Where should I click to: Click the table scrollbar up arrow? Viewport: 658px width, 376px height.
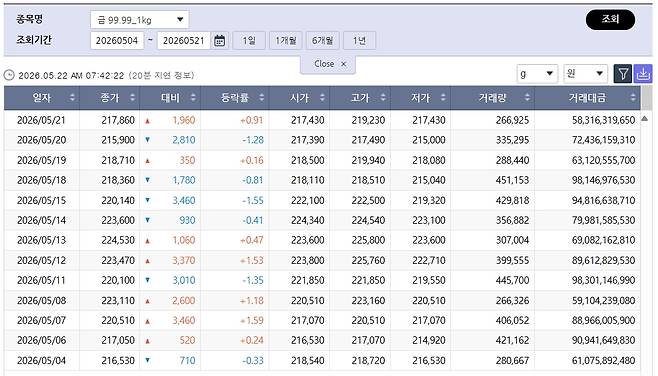pyautogui.click(x=645, y=119)
